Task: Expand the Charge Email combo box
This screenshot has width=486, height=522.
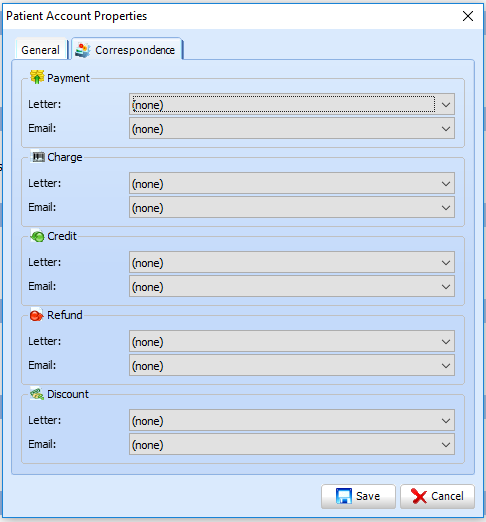Action: coord(292,208)
